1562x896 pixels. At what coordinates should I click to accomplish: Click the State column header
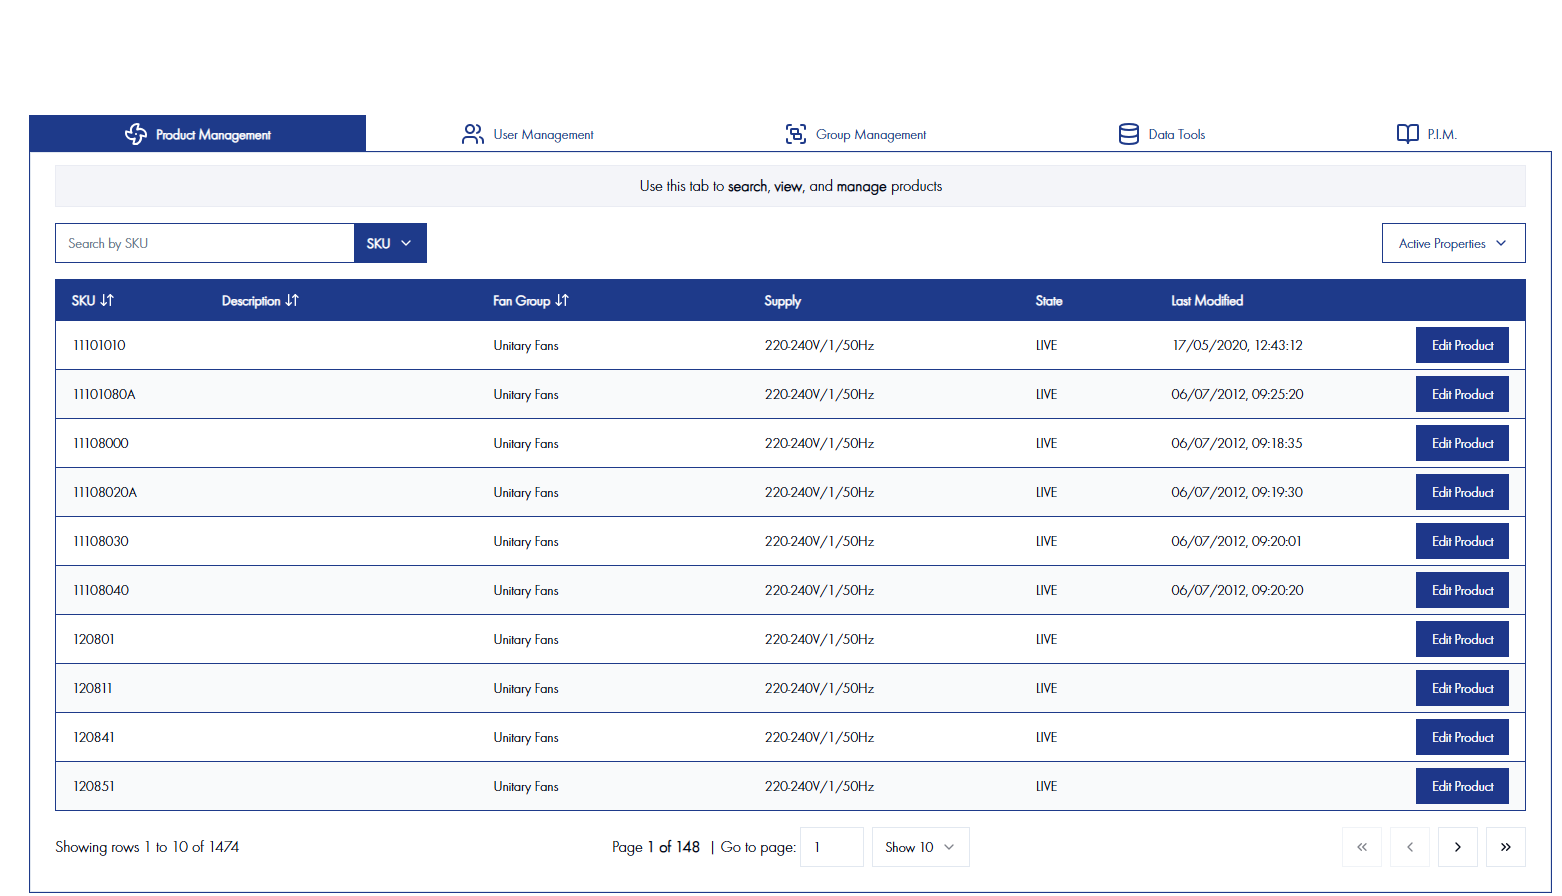tap(1049, 301)
